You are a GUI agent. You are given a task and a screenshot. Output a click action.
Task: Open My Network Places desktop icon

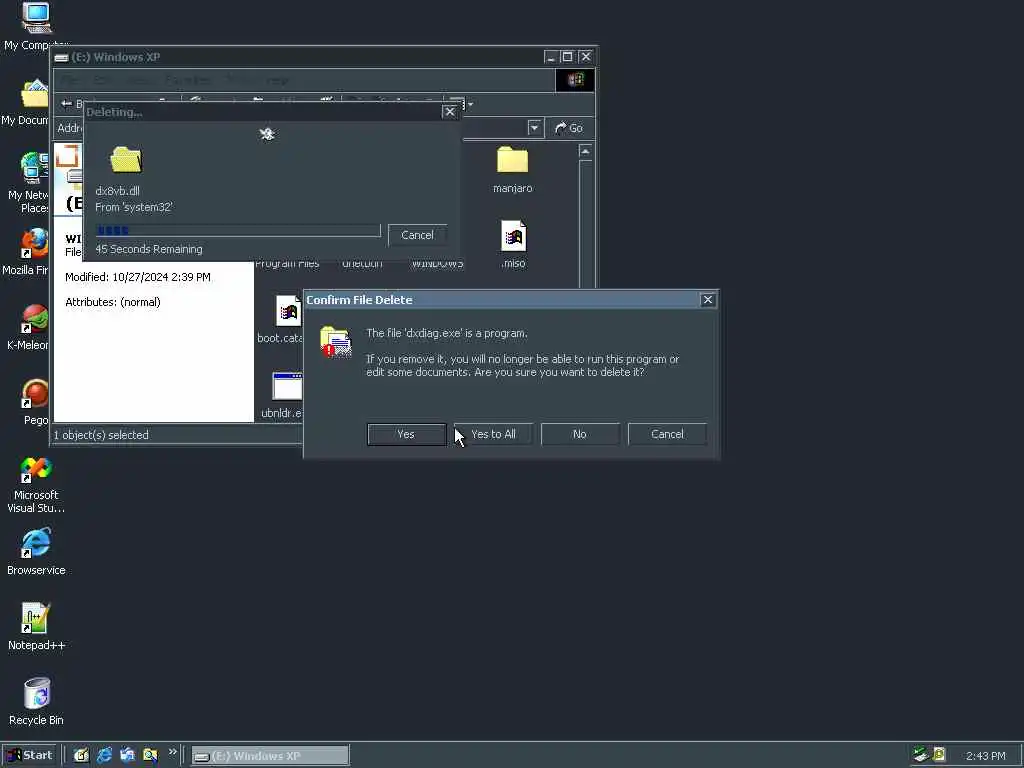click(x=27, y=183)
